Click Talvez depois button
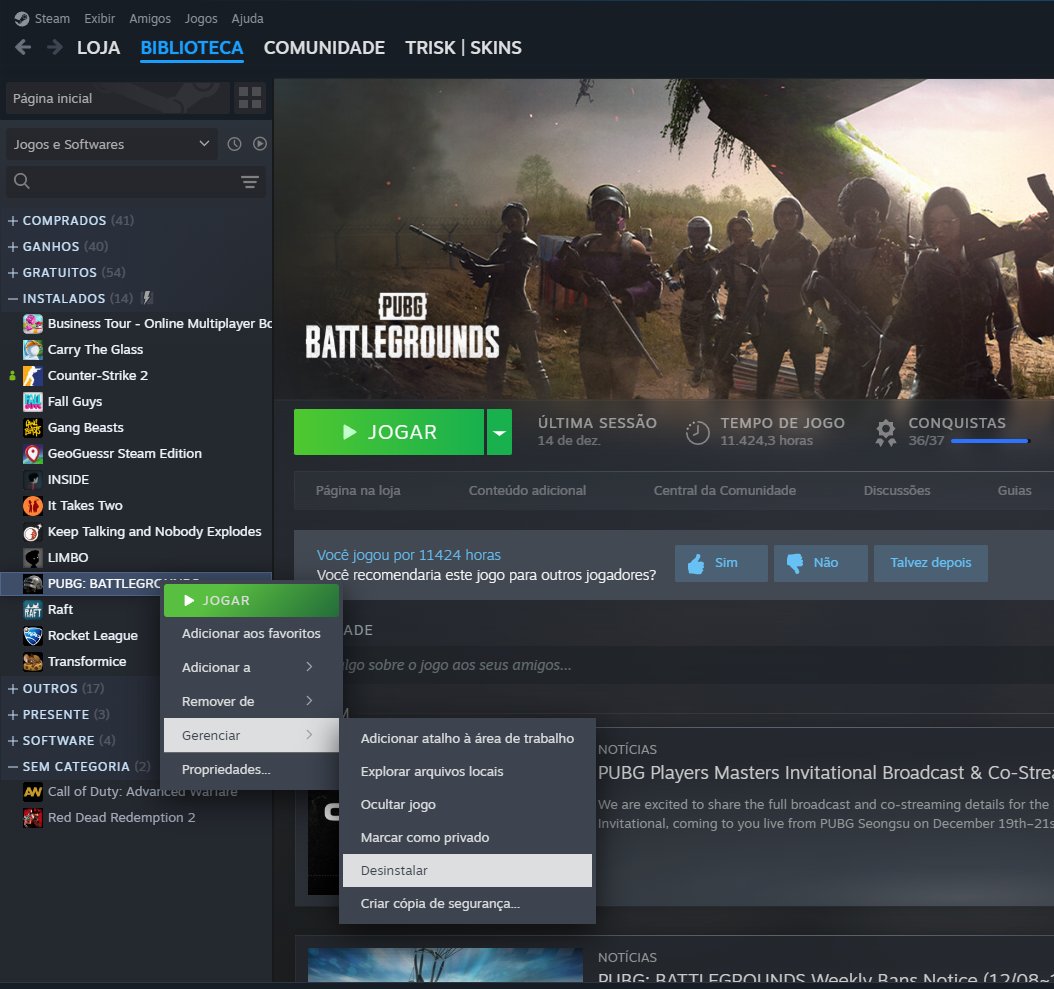This screenshot has width=1054, height=989. coord(931,563)
